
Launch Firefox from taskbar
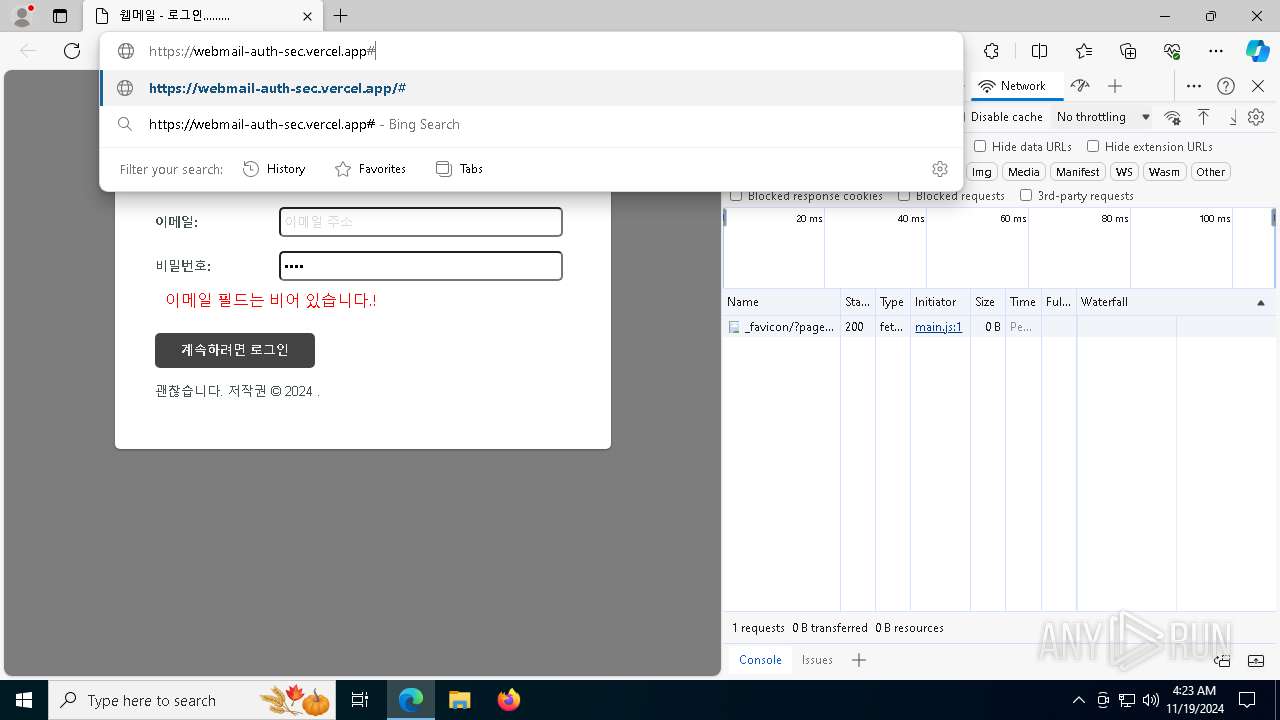(x=508, y=700)
